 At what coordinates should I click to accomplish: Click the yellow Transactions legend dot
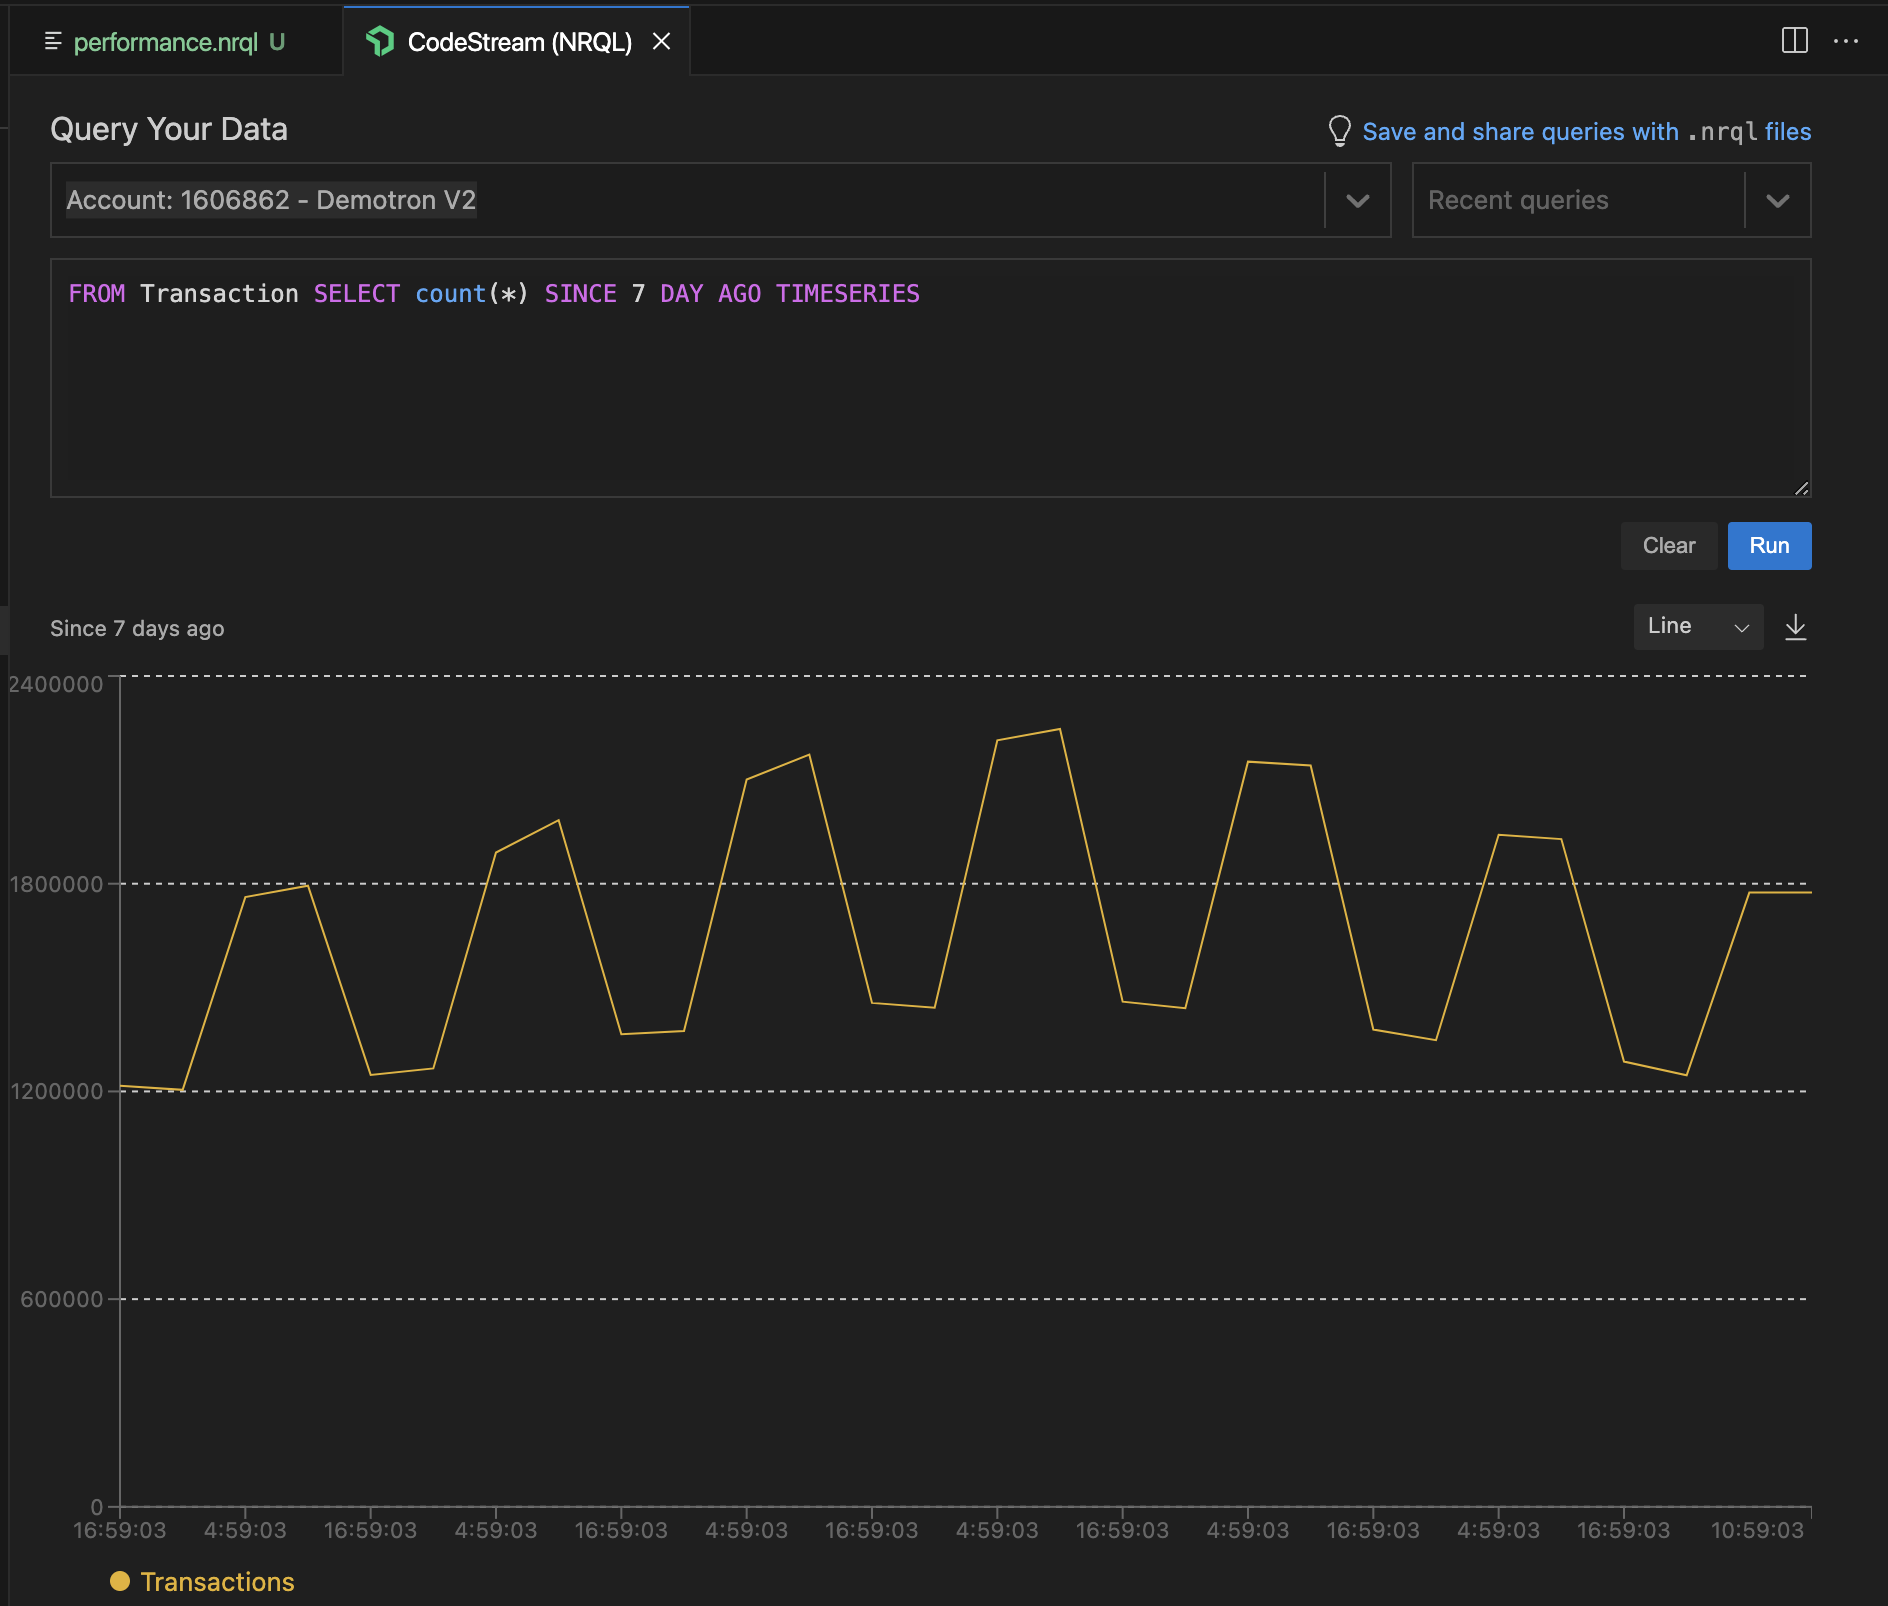coord(120,1581)
